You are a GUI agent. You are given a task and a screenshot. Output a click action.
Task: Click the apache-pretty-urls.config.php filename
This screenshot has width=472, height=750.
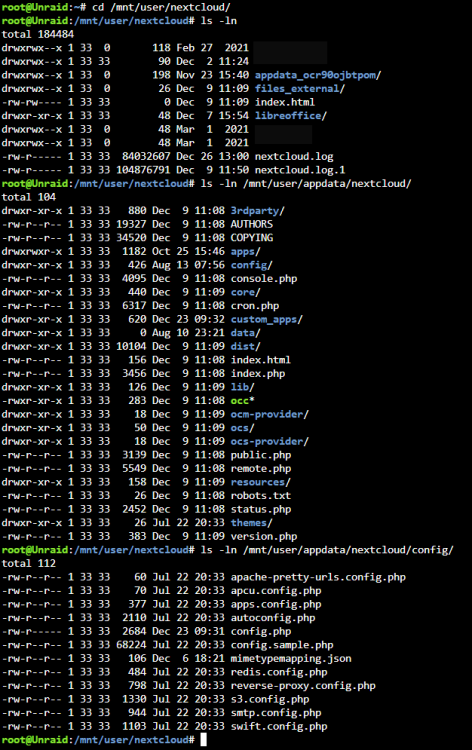[x=318, y=577]
